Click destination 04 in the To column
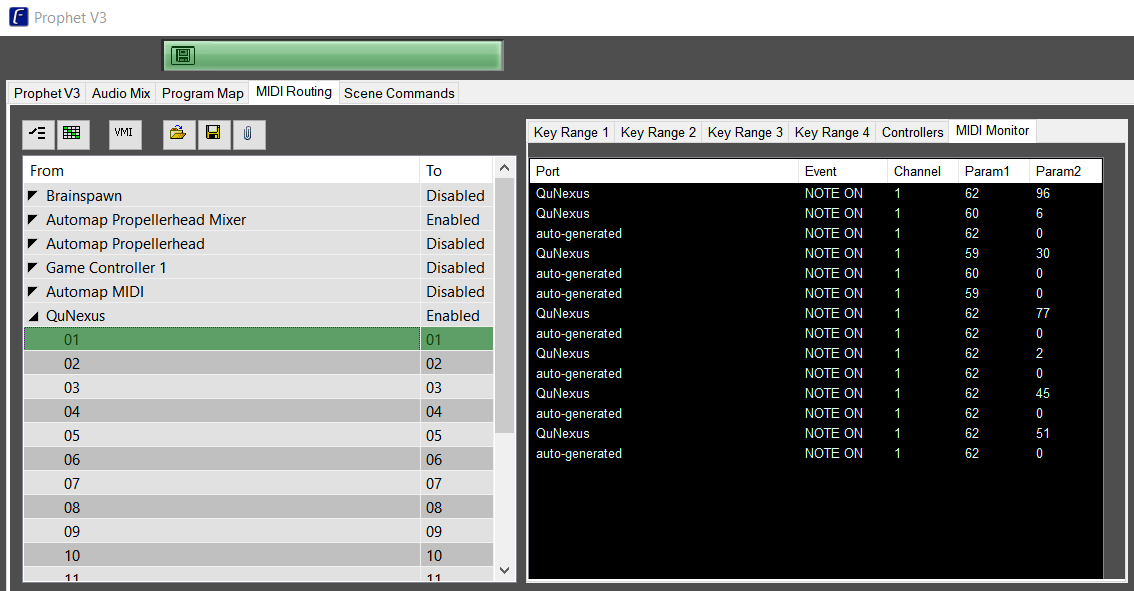The width and height of the screenshot is (1134, 591). (456, 411)
